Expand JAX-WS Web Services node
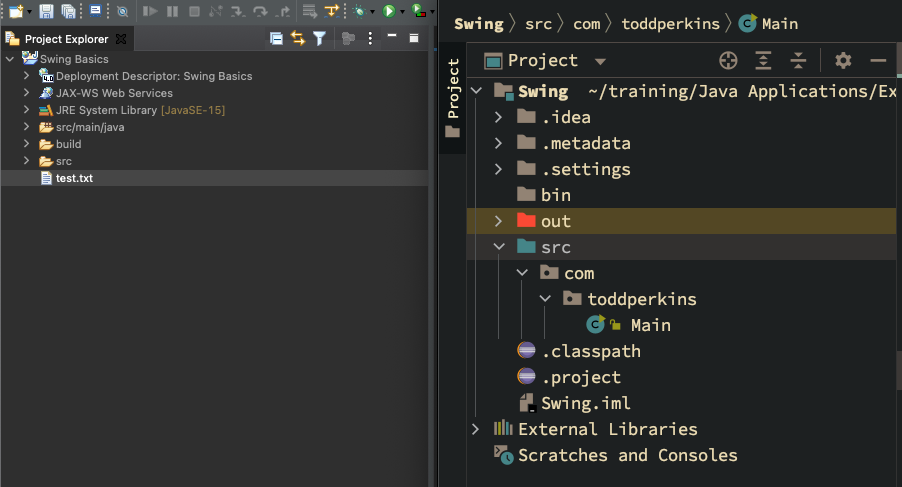This screenshot has height=487, width=902. coord(26,93)
